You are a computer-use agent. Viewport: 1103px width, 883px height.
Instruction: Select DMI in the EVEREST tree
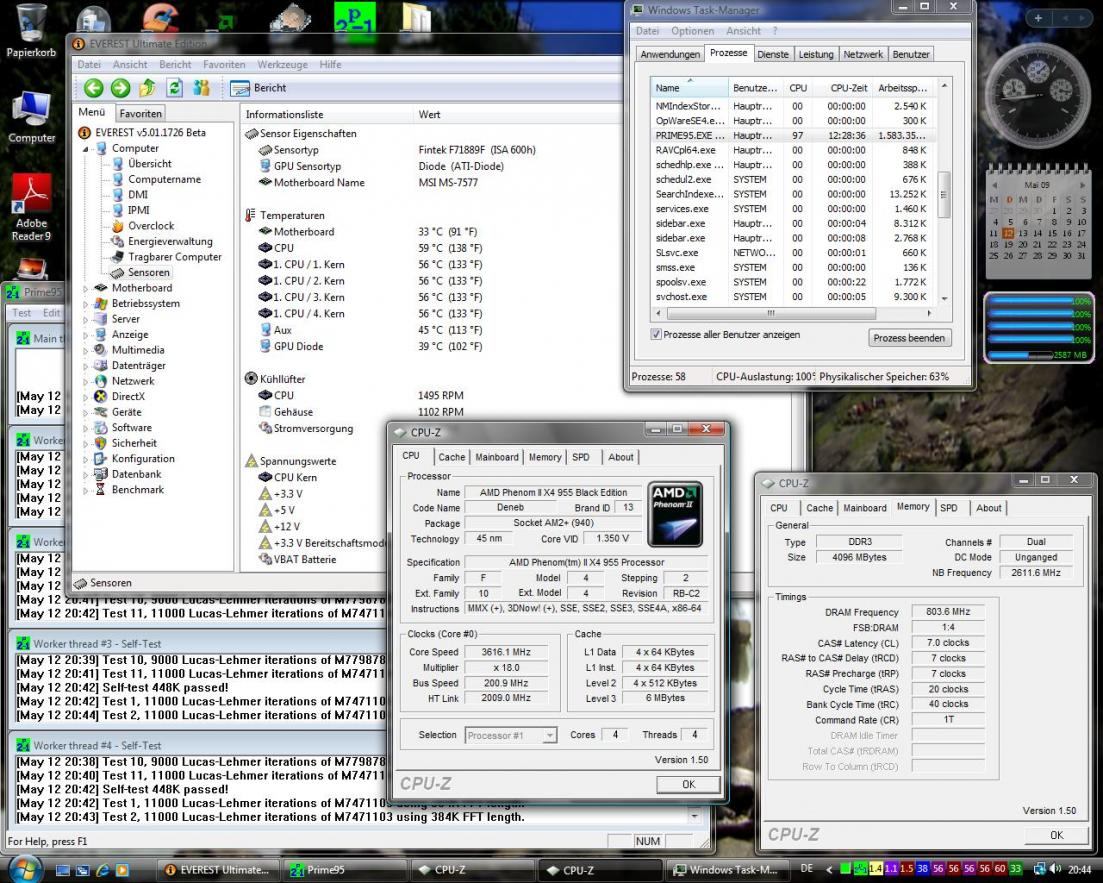point(138,195)
